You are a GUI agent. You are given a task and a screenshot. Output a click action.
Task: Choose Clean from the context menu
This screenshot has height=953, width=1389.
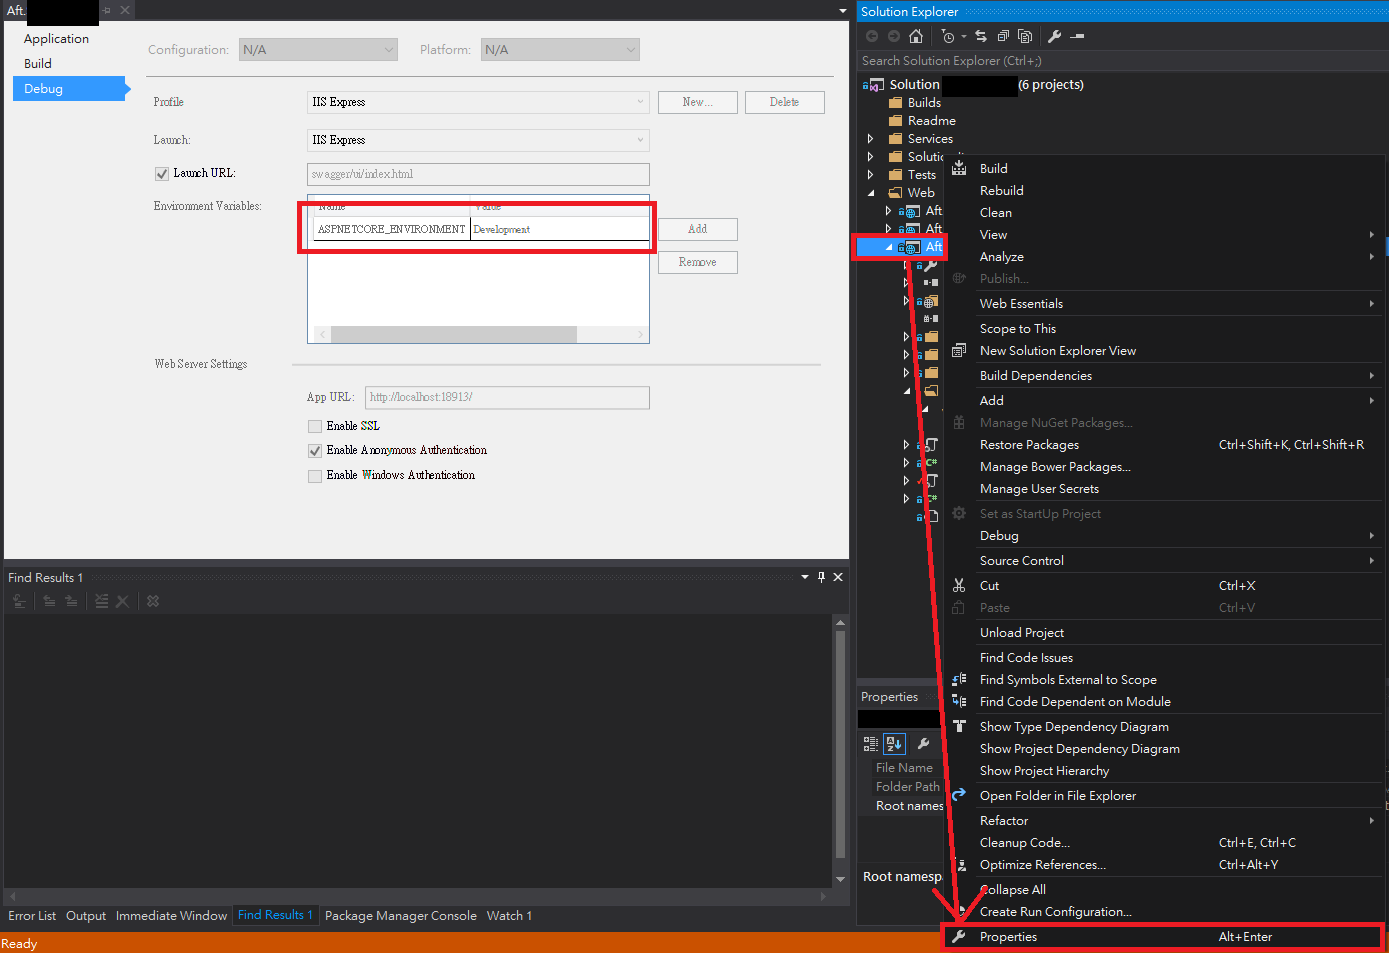[1163, 212]
